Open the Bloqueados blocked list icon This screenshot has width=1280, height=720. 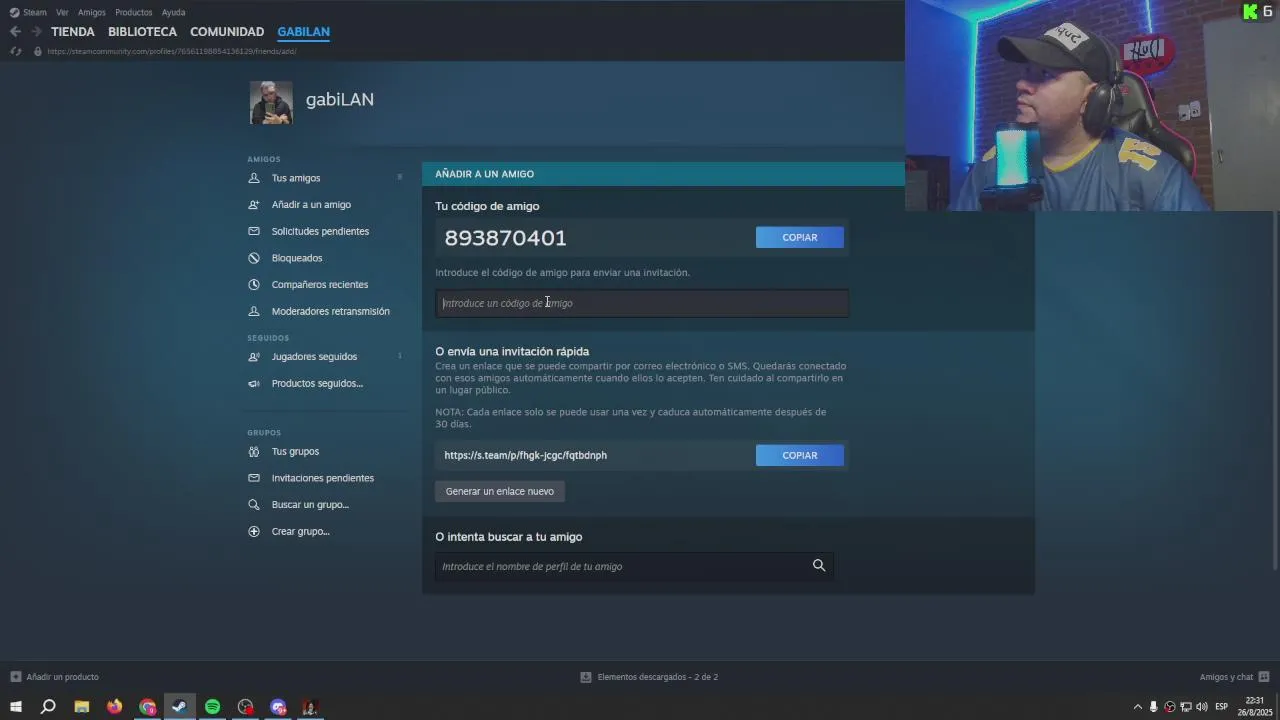click(x=254, y=258)
